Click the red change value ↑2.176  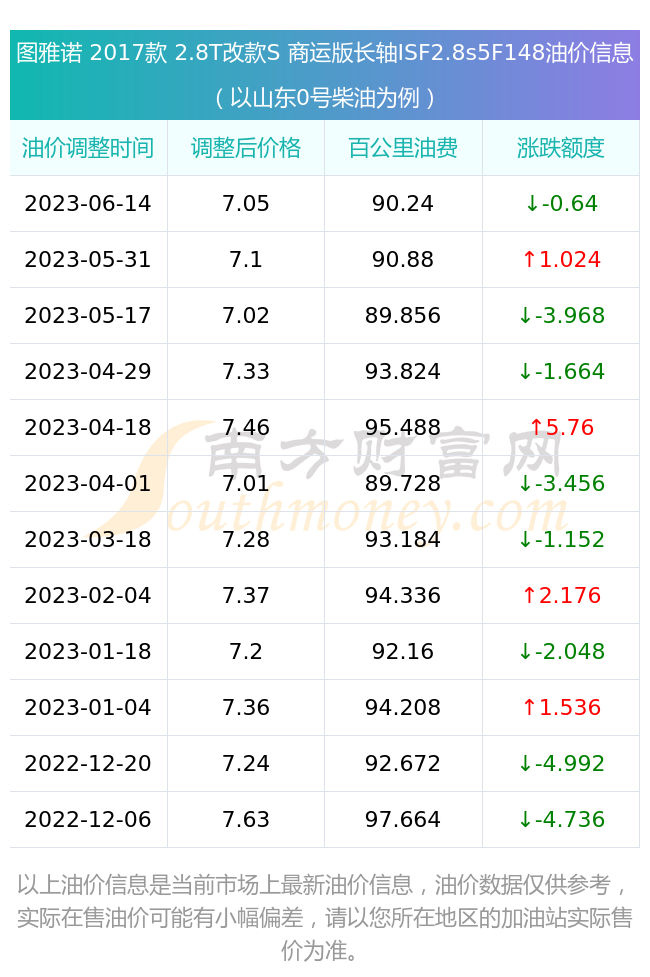tap(562, 596)
